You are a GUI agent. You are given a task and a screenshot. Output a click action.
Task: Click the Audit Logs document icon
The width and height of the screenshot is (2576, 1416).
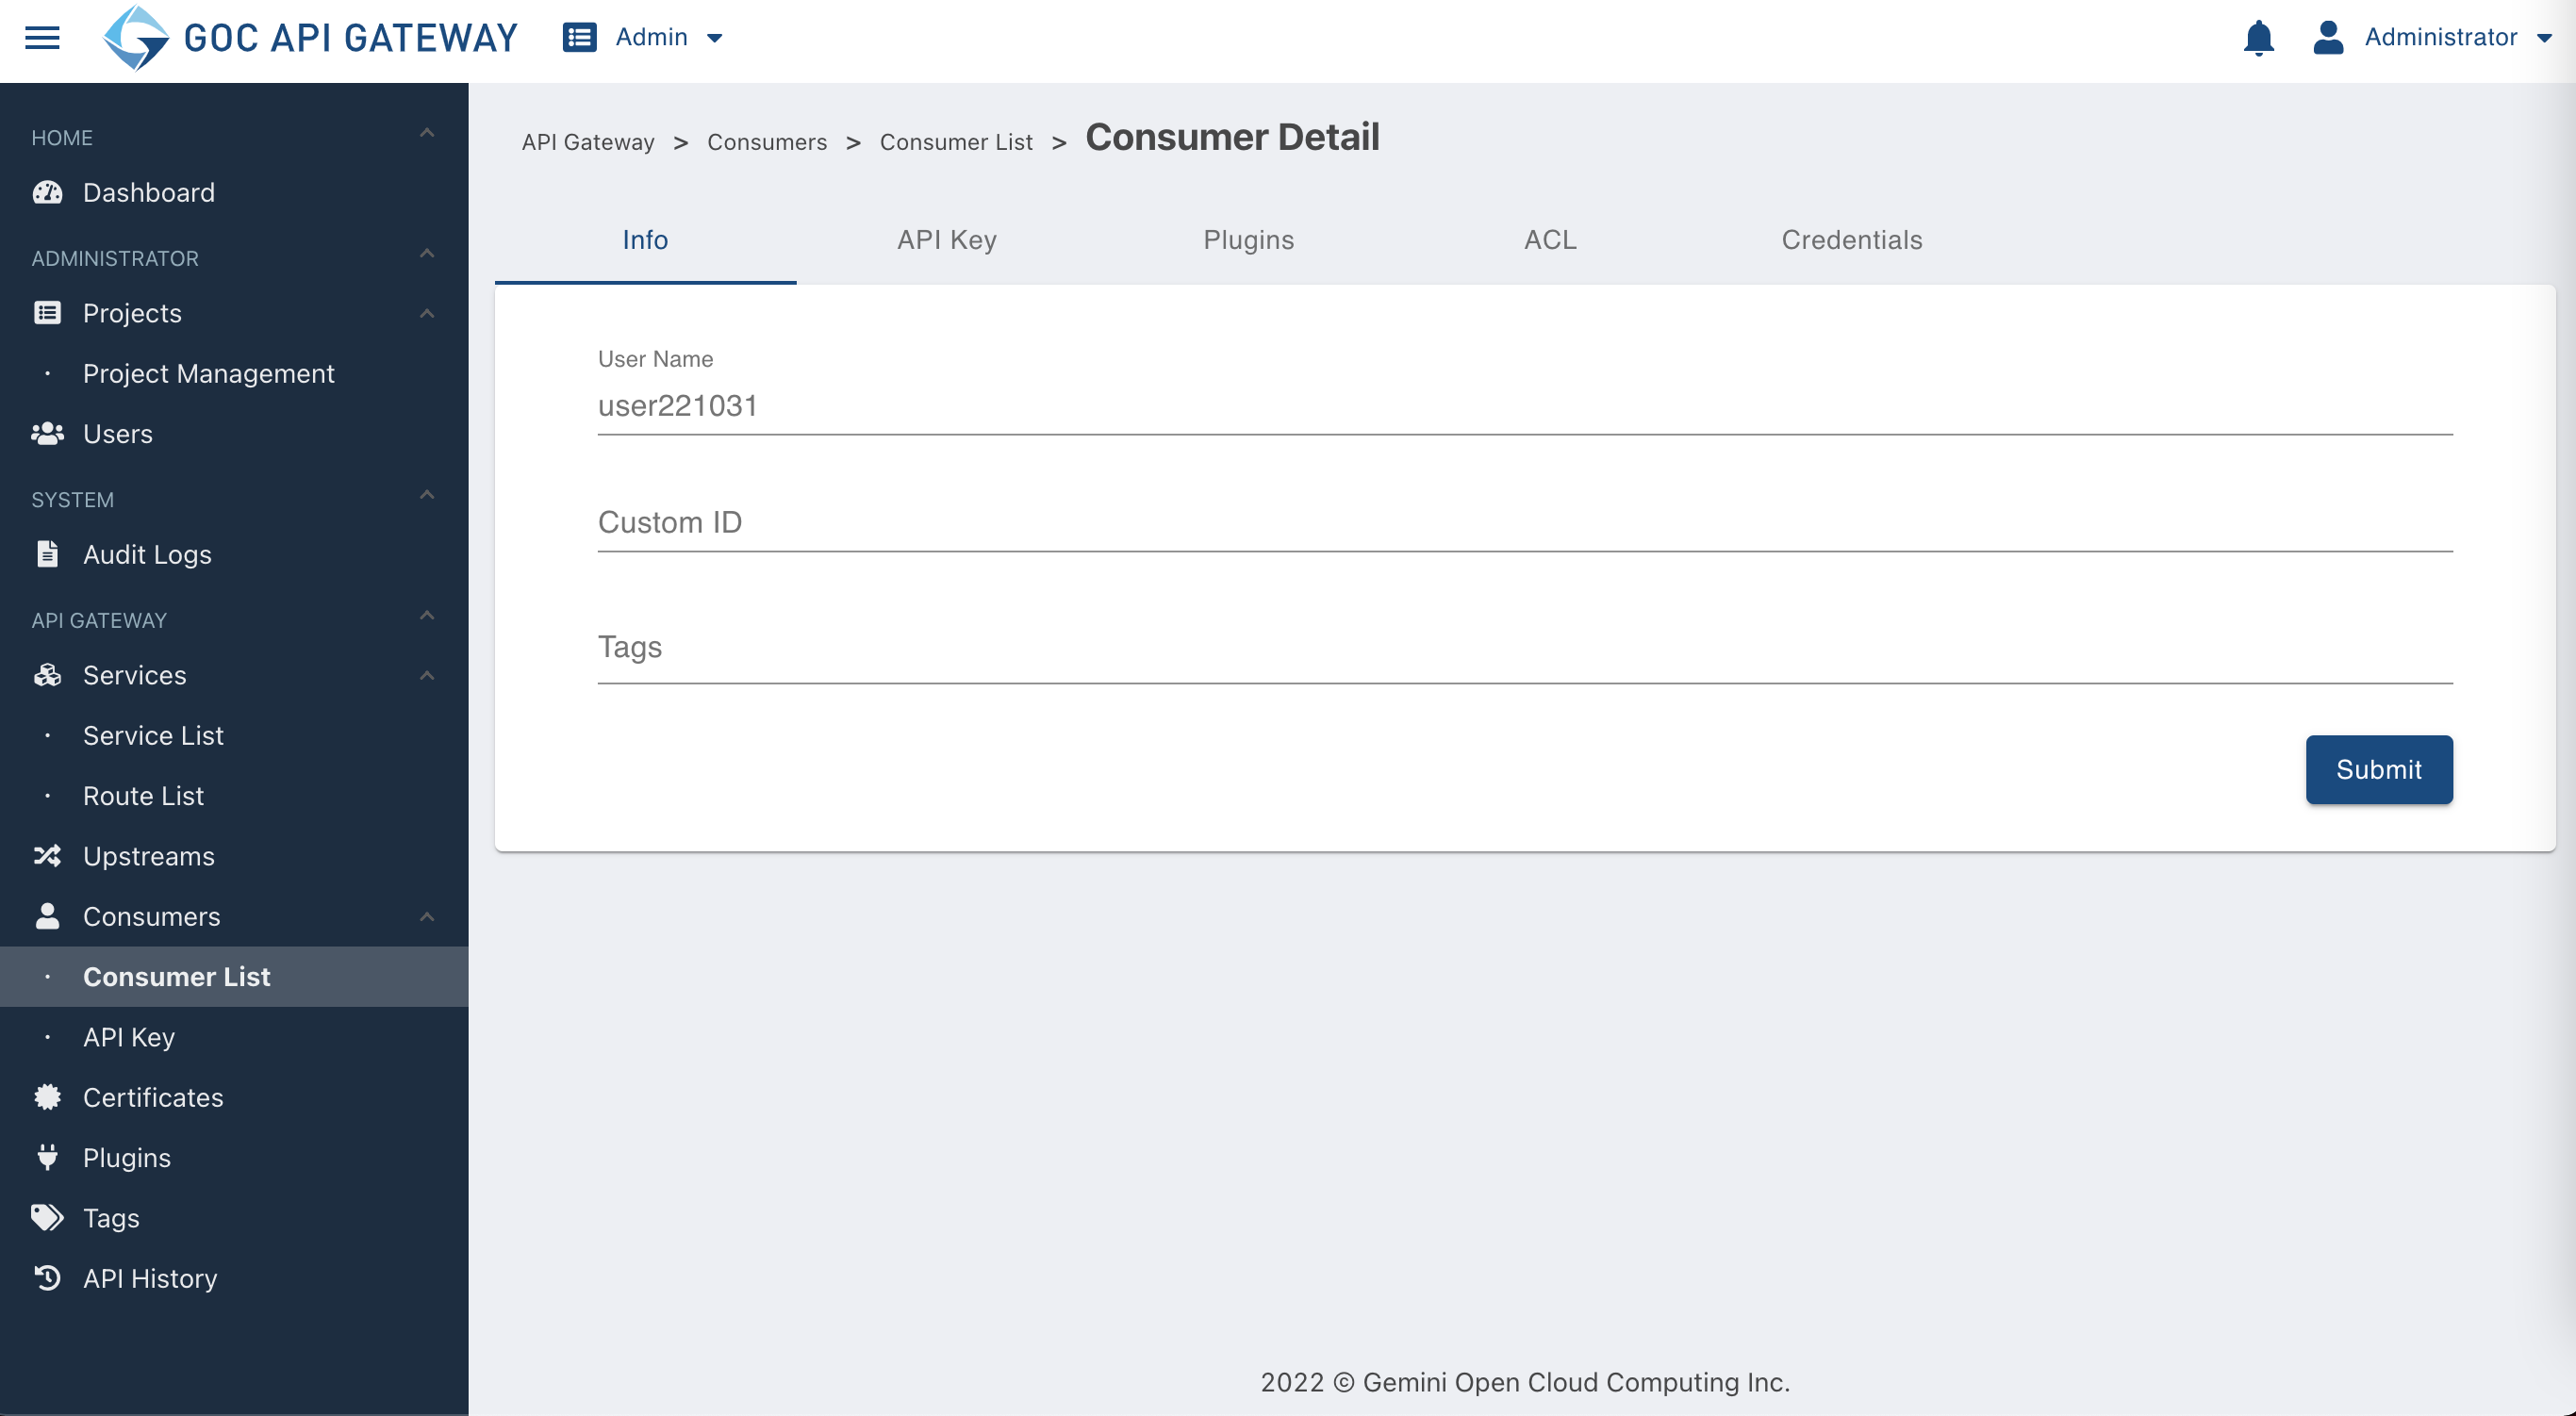pyautogui.click(x=48, y=554)
